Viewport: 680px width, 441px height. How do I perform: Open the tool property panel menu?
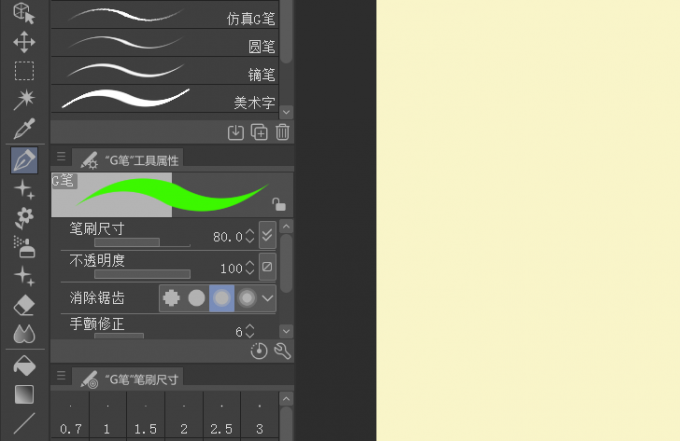[61, 157]
